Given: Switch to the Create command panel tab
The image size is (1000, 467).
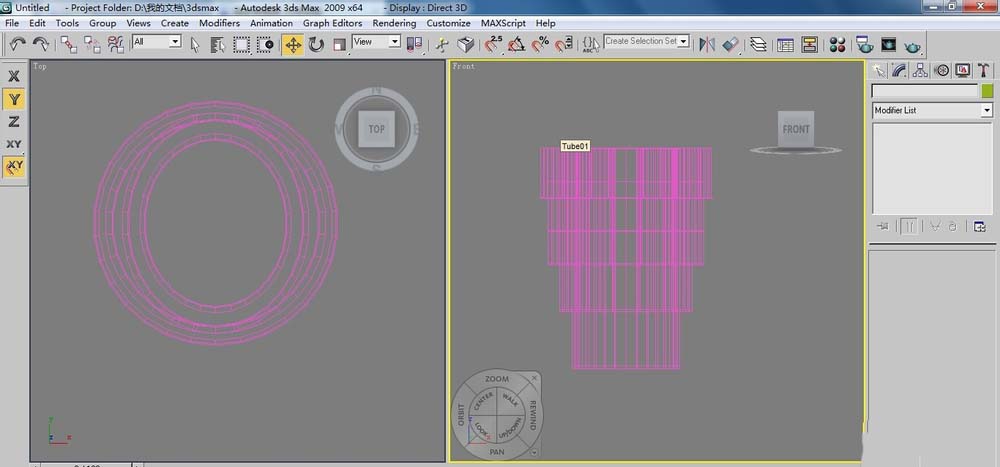Looking at the screenshot, I should pos(879,70).
